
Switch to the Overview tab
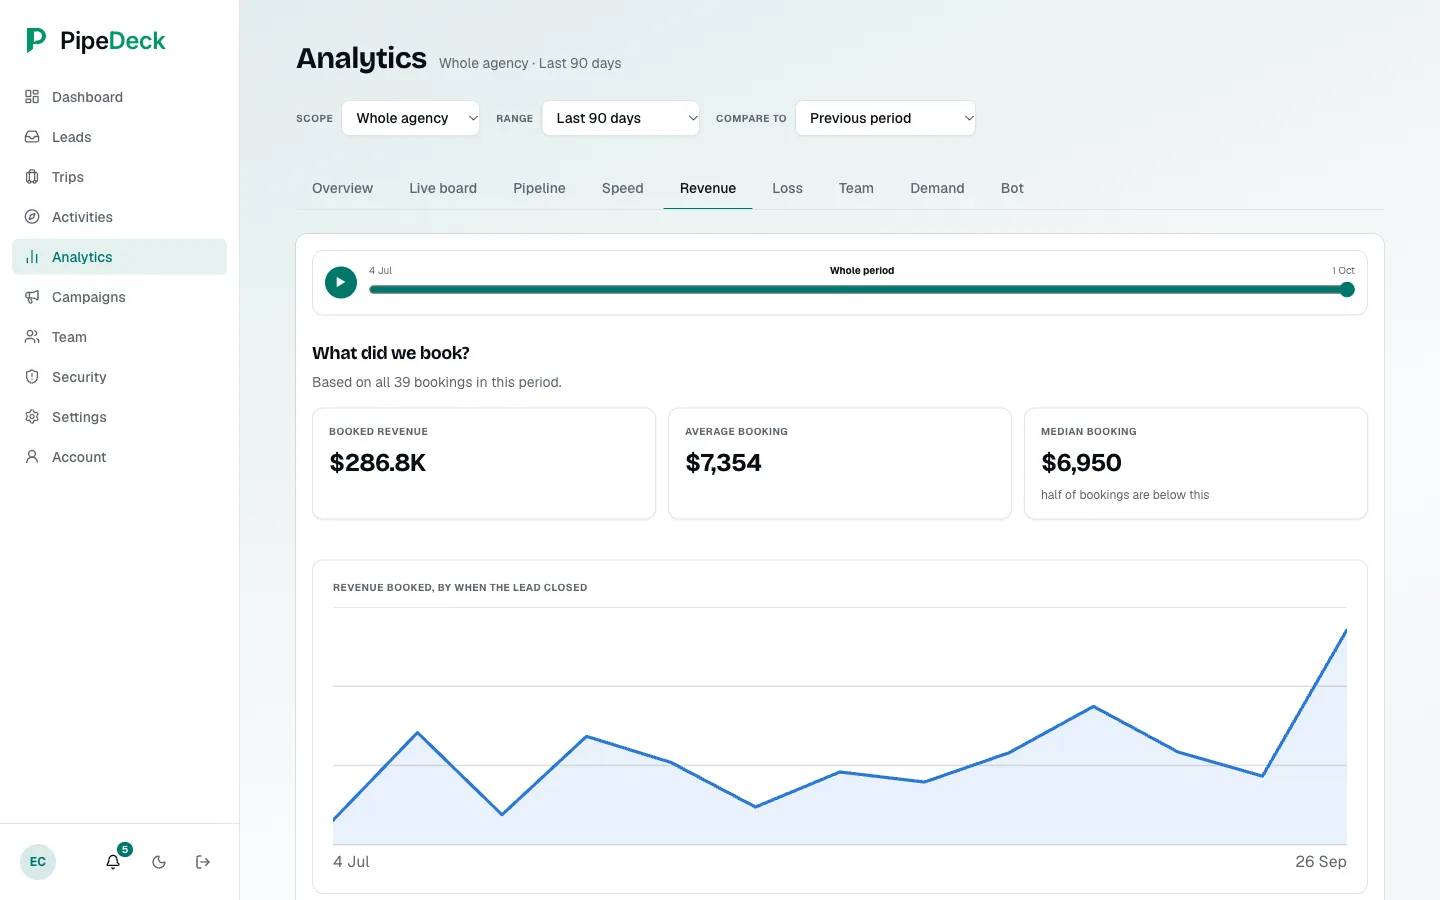[342, 188]
